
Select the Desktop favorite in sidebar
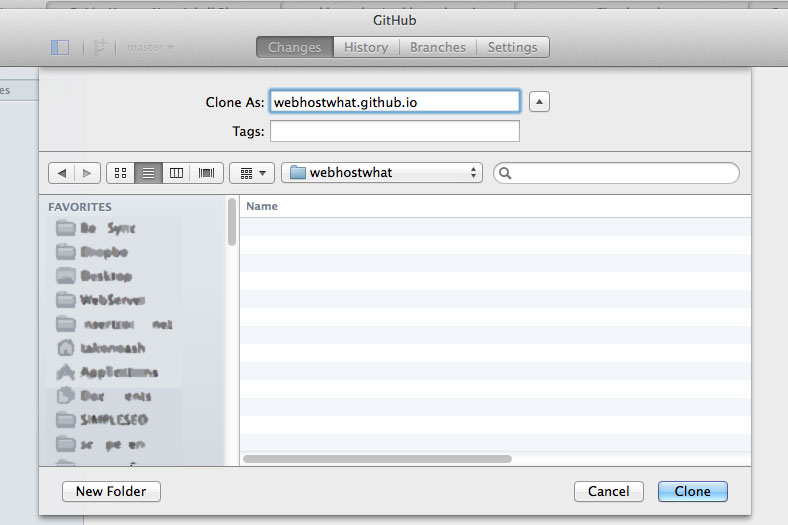point(94,276)
